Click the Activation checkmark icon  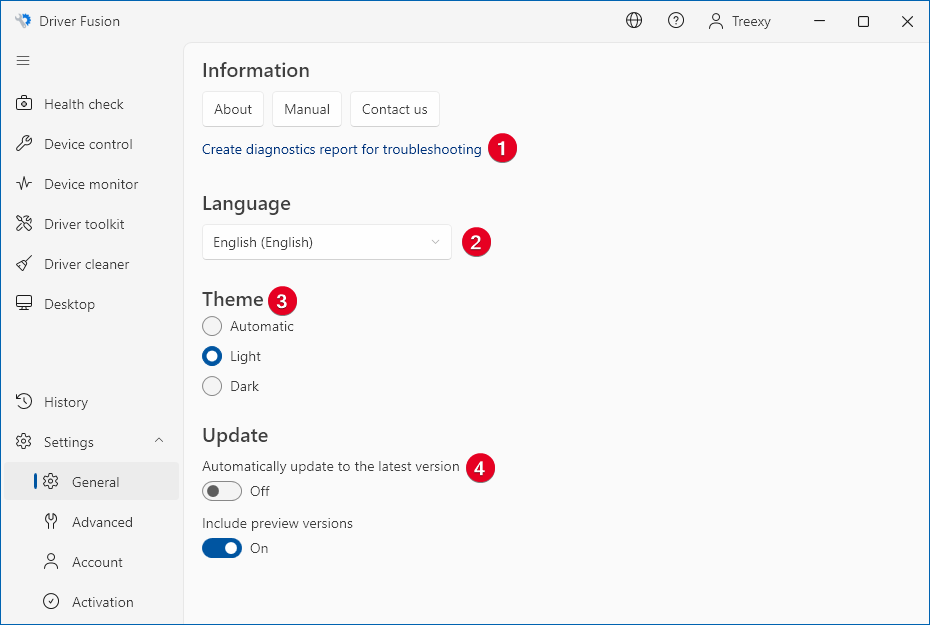pos(51,601)
